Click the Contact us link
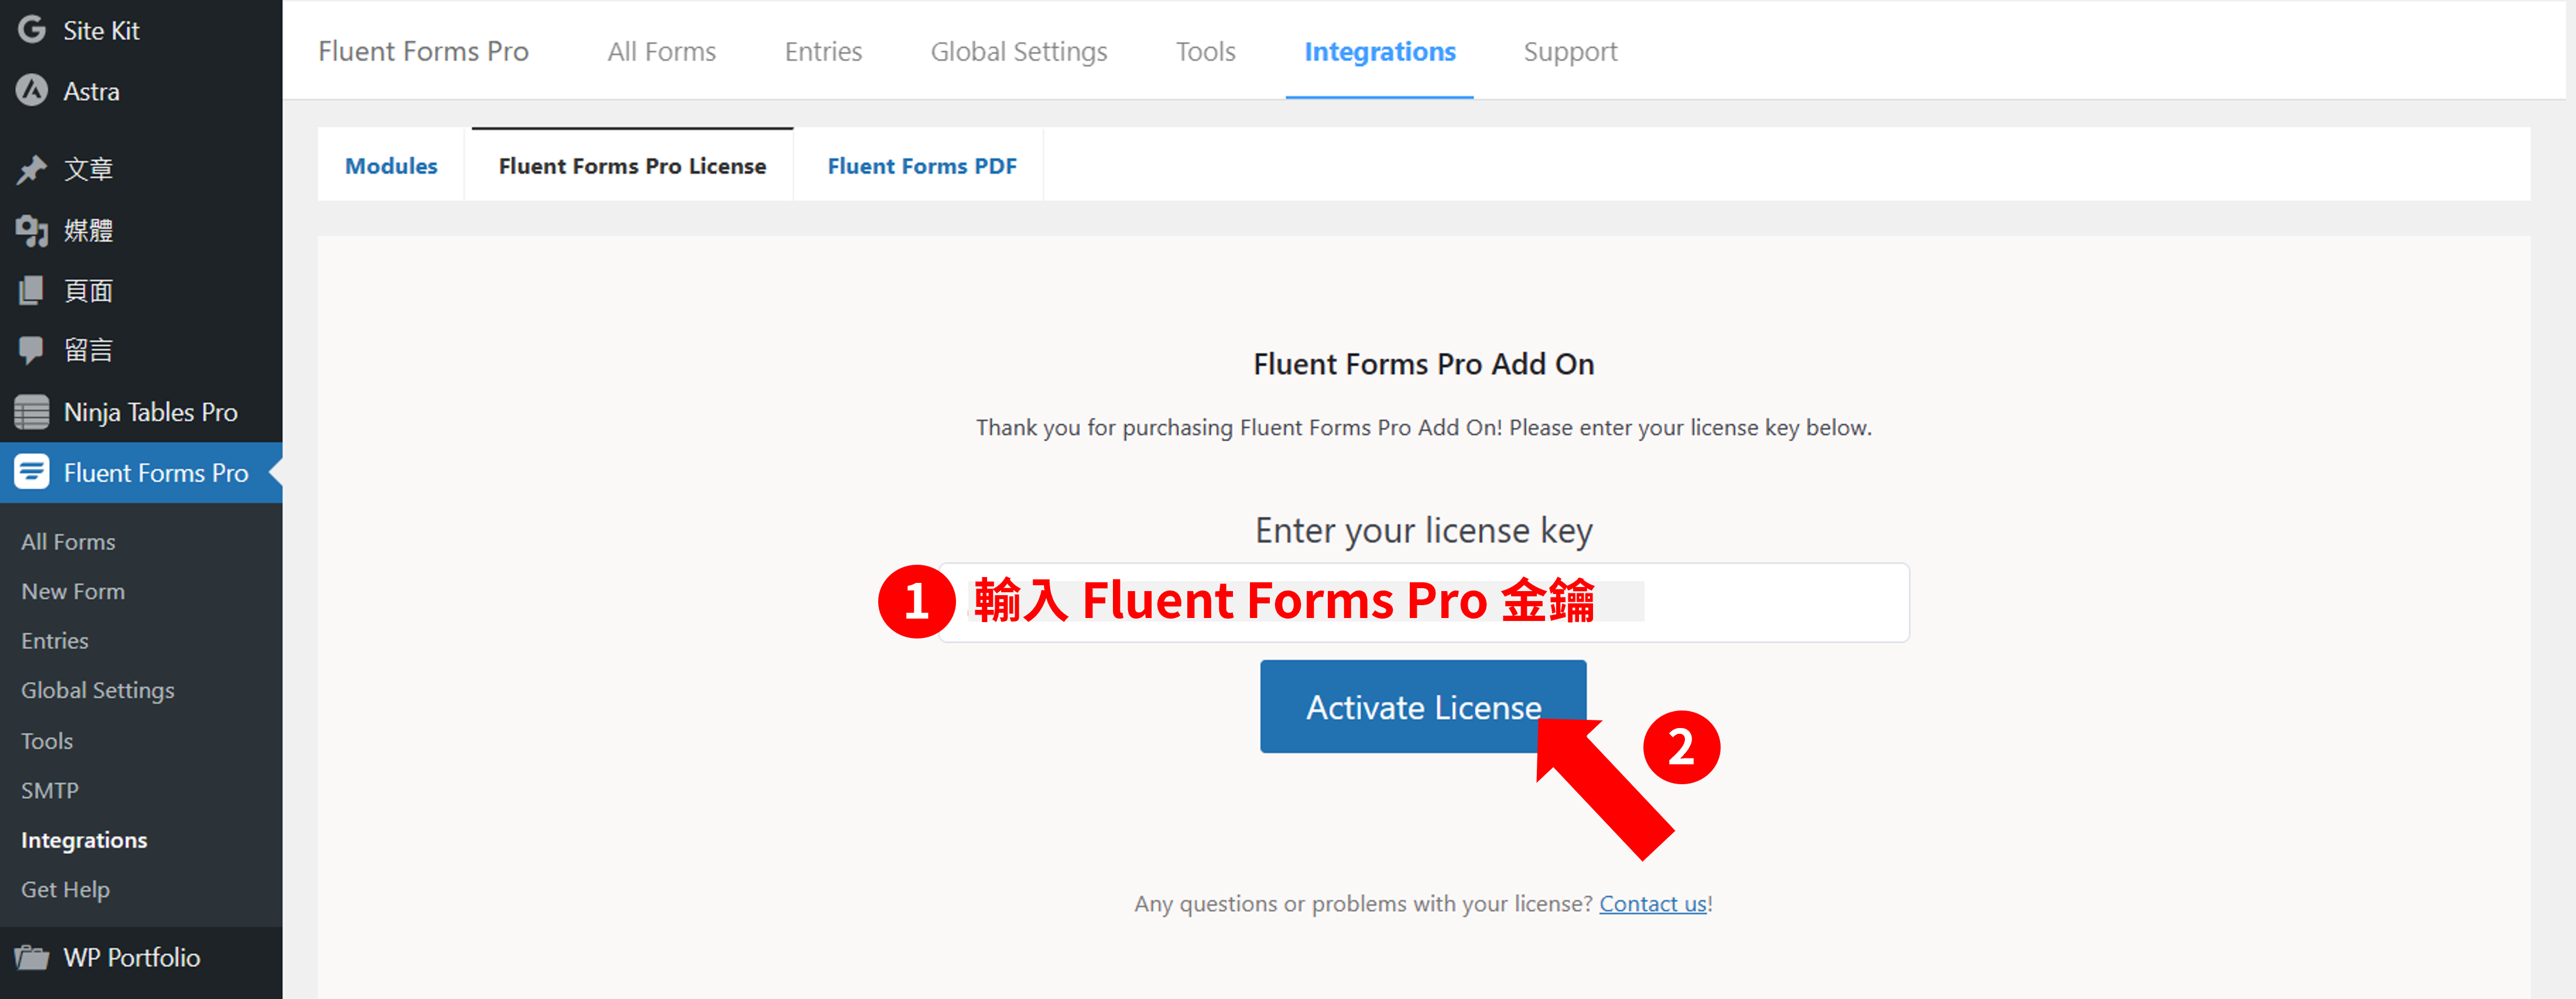Image resolution: width=2576 pixels, height=999 pixels. (x=1659, y=901)
